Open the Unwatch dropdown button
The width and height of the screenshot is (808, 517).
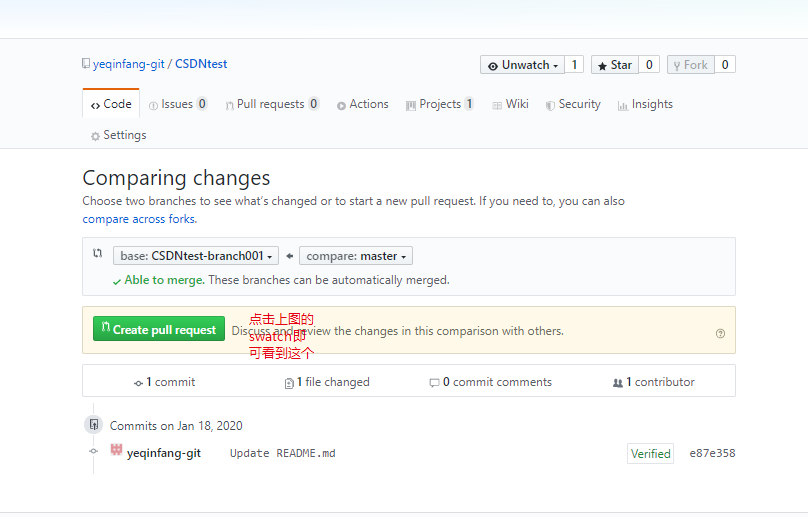click(x=523, y=65)
